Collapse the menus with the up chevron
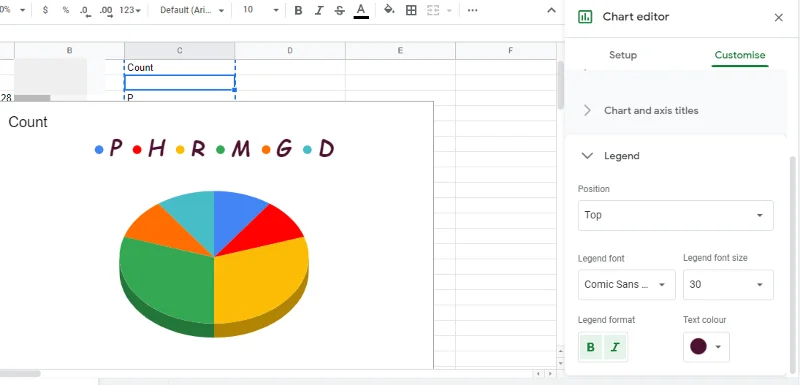Viewport: 800px width, 385px height. pos(552,10)
